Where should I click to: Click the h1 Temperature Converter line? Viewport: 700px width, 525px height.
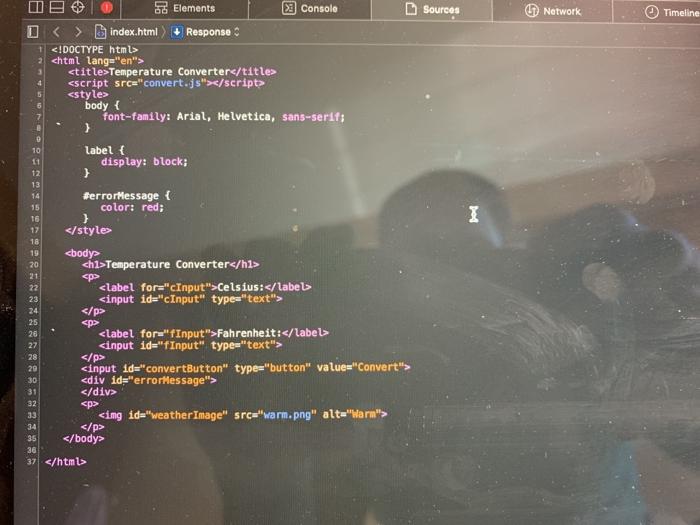click(x=171, y=265)
